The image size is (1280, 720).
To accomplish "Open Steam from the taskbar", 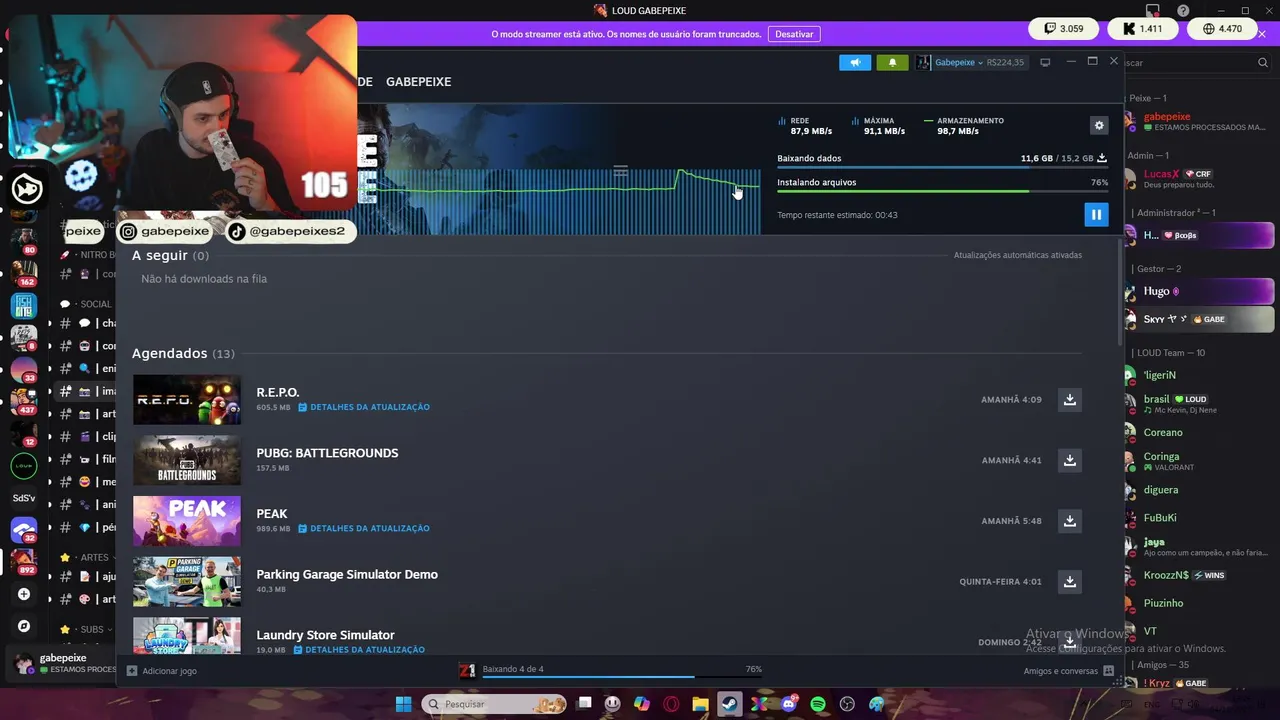I will [730, 704].
